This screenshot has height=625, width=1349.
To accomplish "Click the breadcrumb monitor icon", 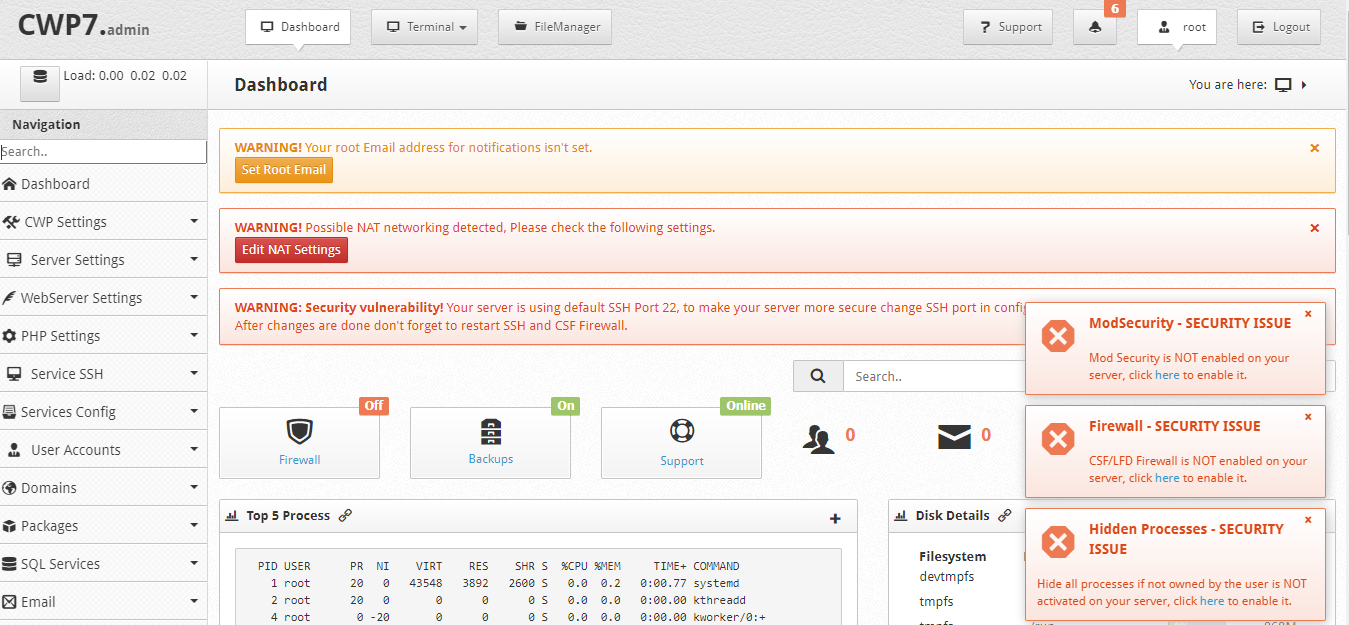I will pyautogui.click(x=1284, y=85).
